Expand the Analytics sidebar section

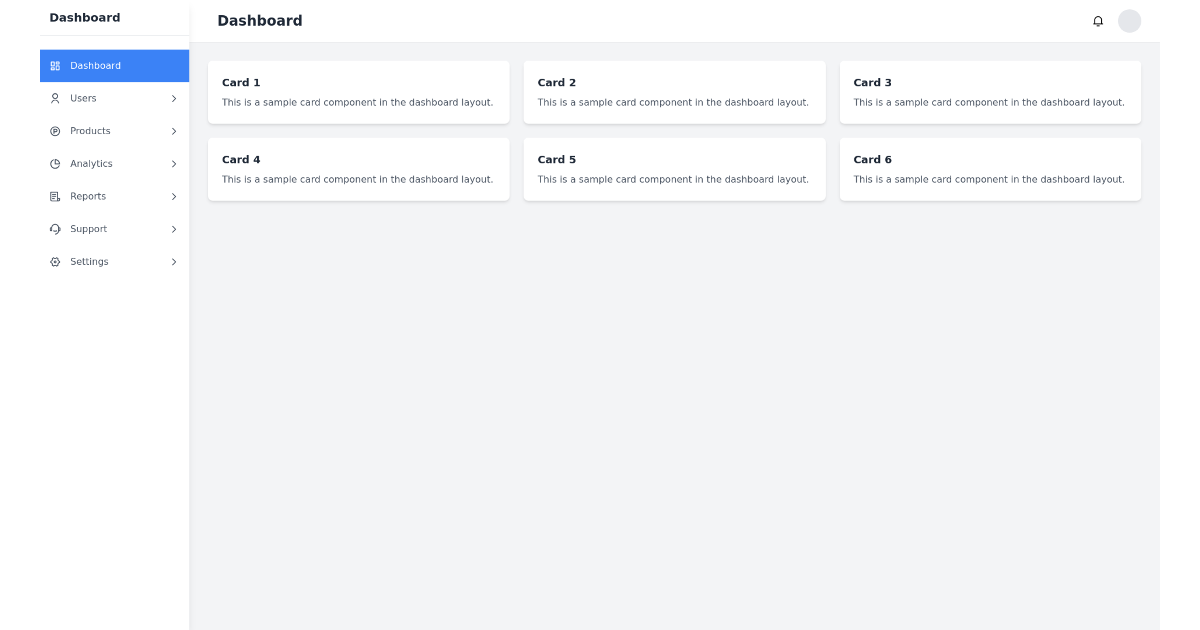pyautogui.click(x=174, y=163)
